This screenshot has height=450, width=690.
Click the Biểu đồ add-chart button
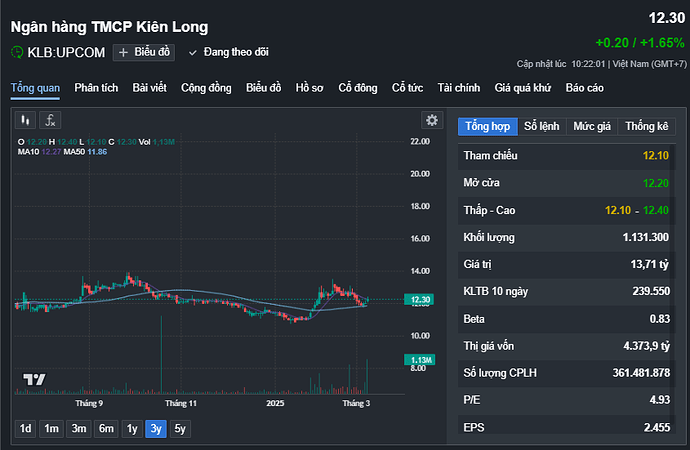tap(144, 52)
